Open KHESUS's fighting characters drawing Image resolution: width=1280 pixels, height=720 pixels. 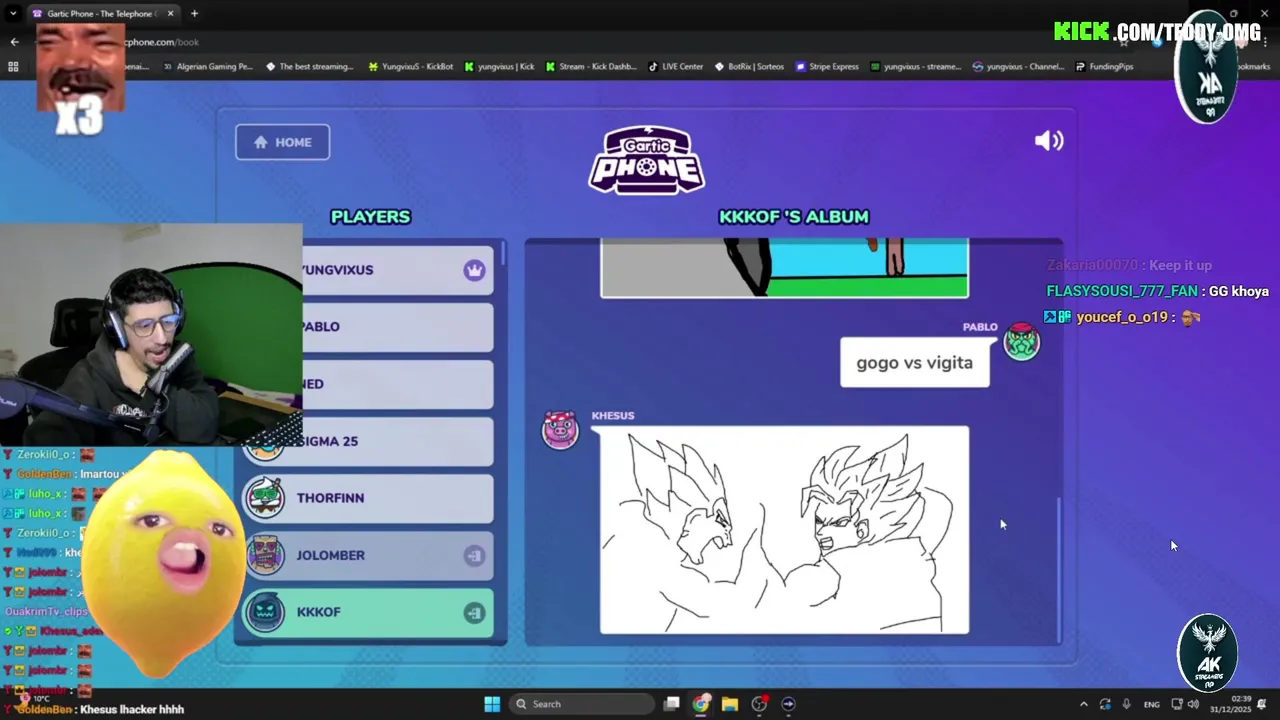tap(784, 531)
